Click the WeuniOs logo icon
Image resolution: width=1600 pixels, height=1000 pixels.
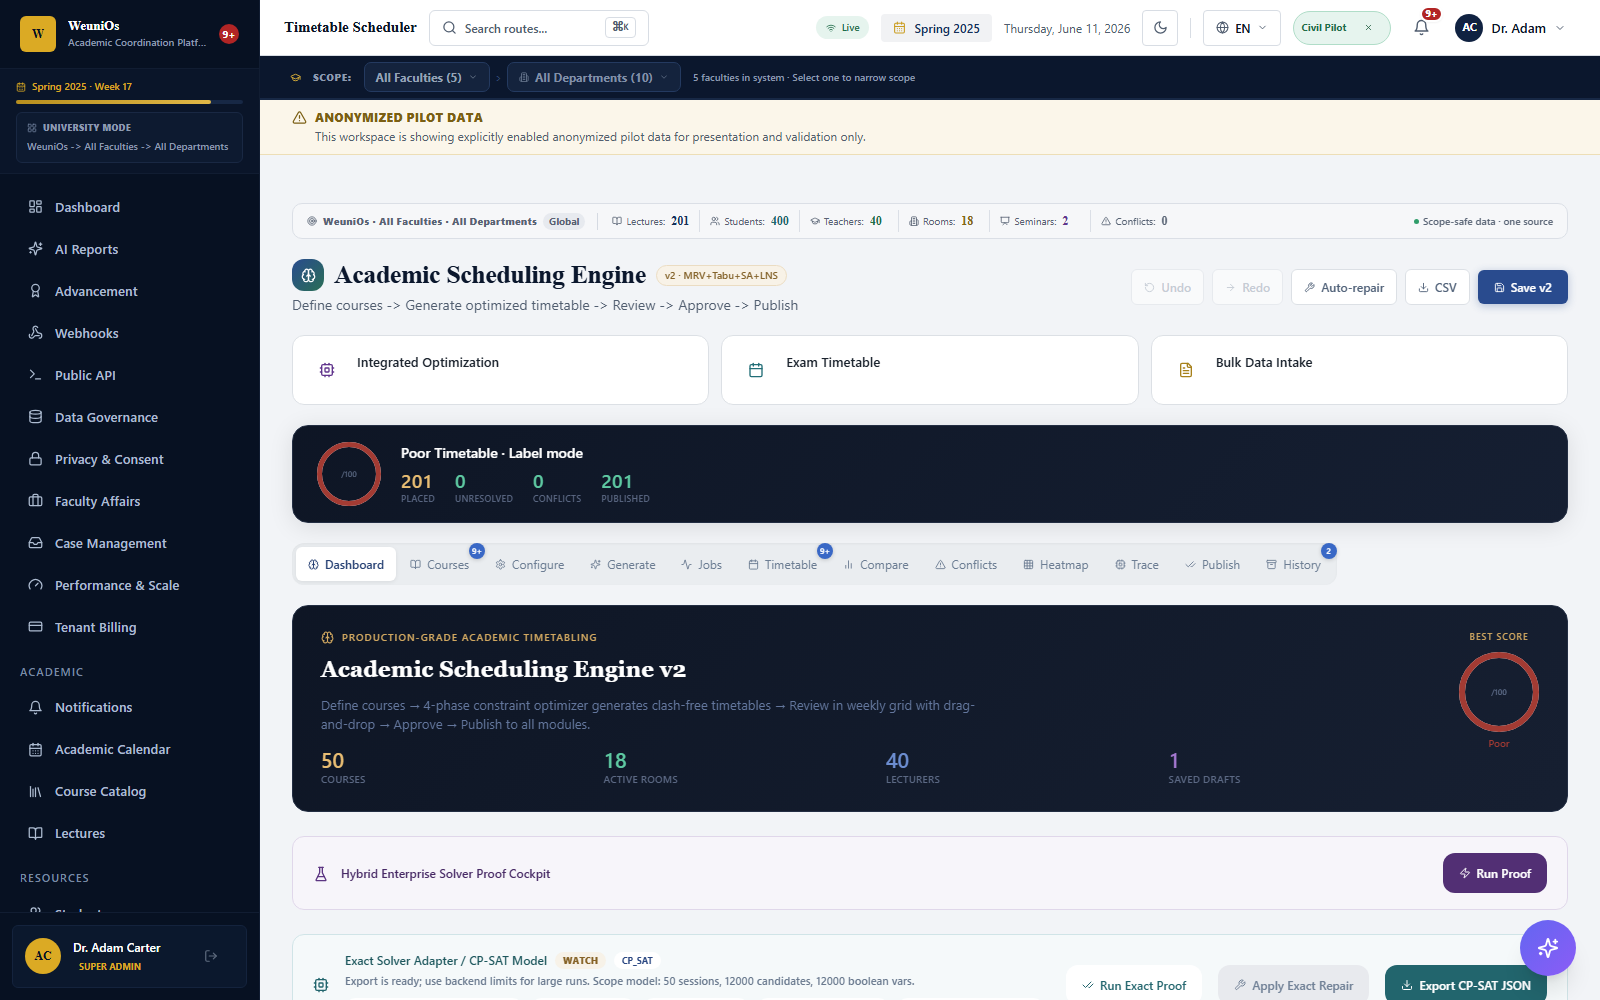pos(38,33)
